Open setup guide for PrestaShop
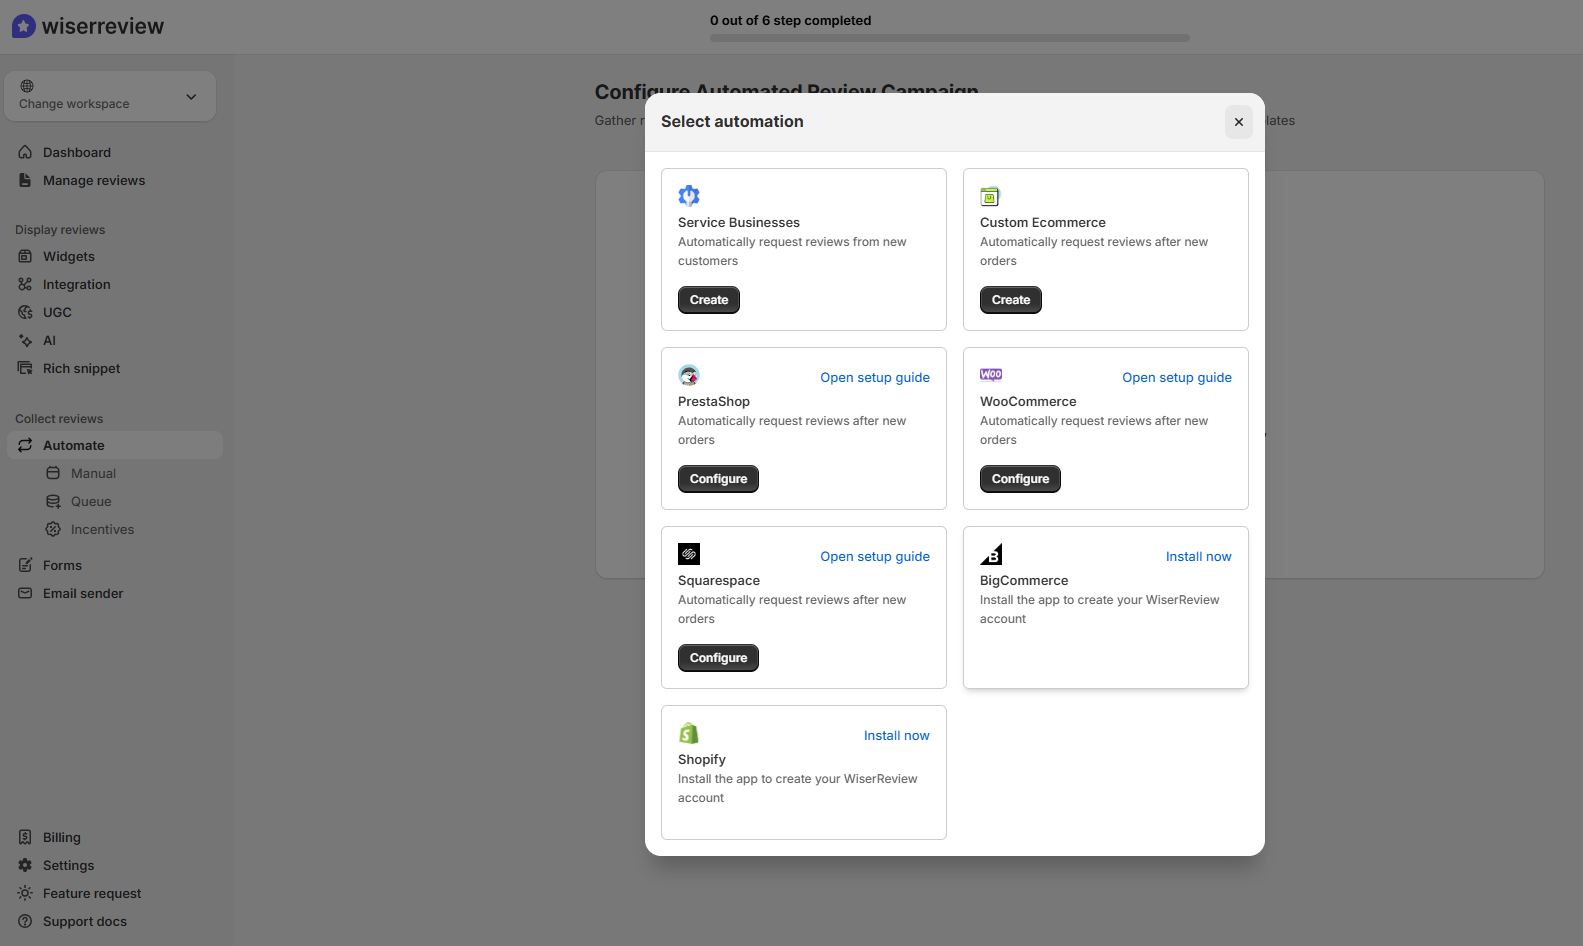This screenshot has height=946, width=1583. click(875, 377)
